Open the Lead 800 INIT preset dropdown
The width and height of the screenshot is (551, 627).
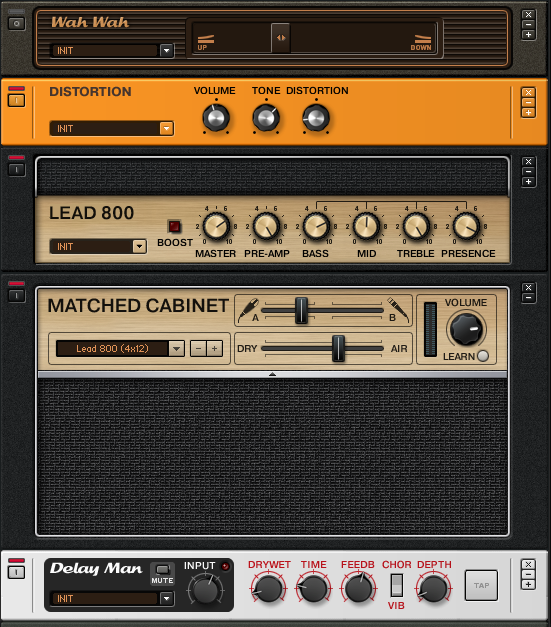click(x=139, y=246)
